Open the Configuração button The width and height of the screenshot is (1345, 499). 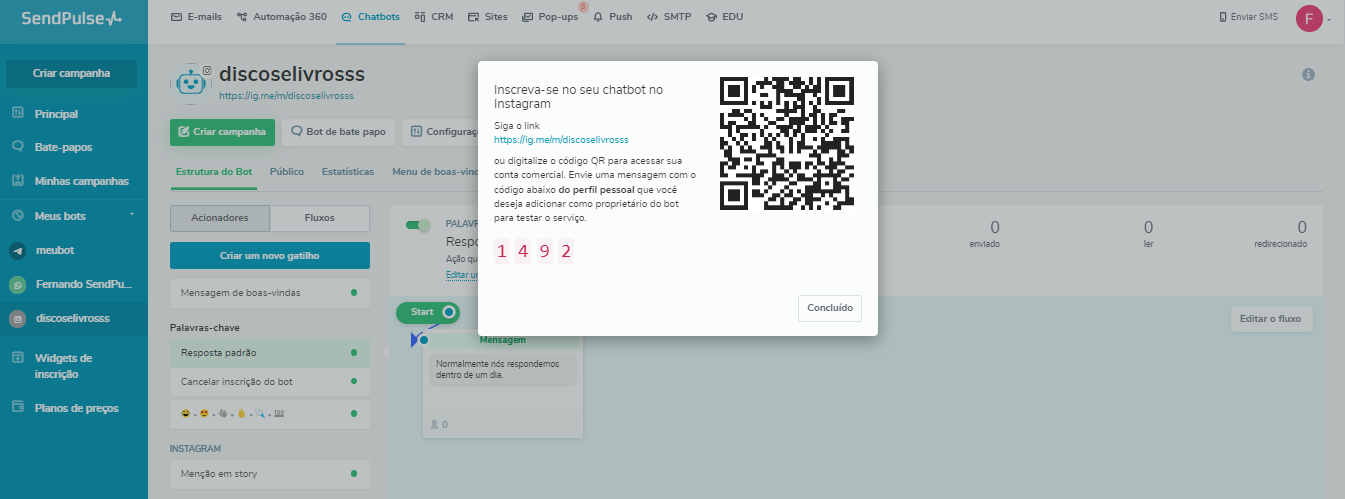[x=440, y=131]
